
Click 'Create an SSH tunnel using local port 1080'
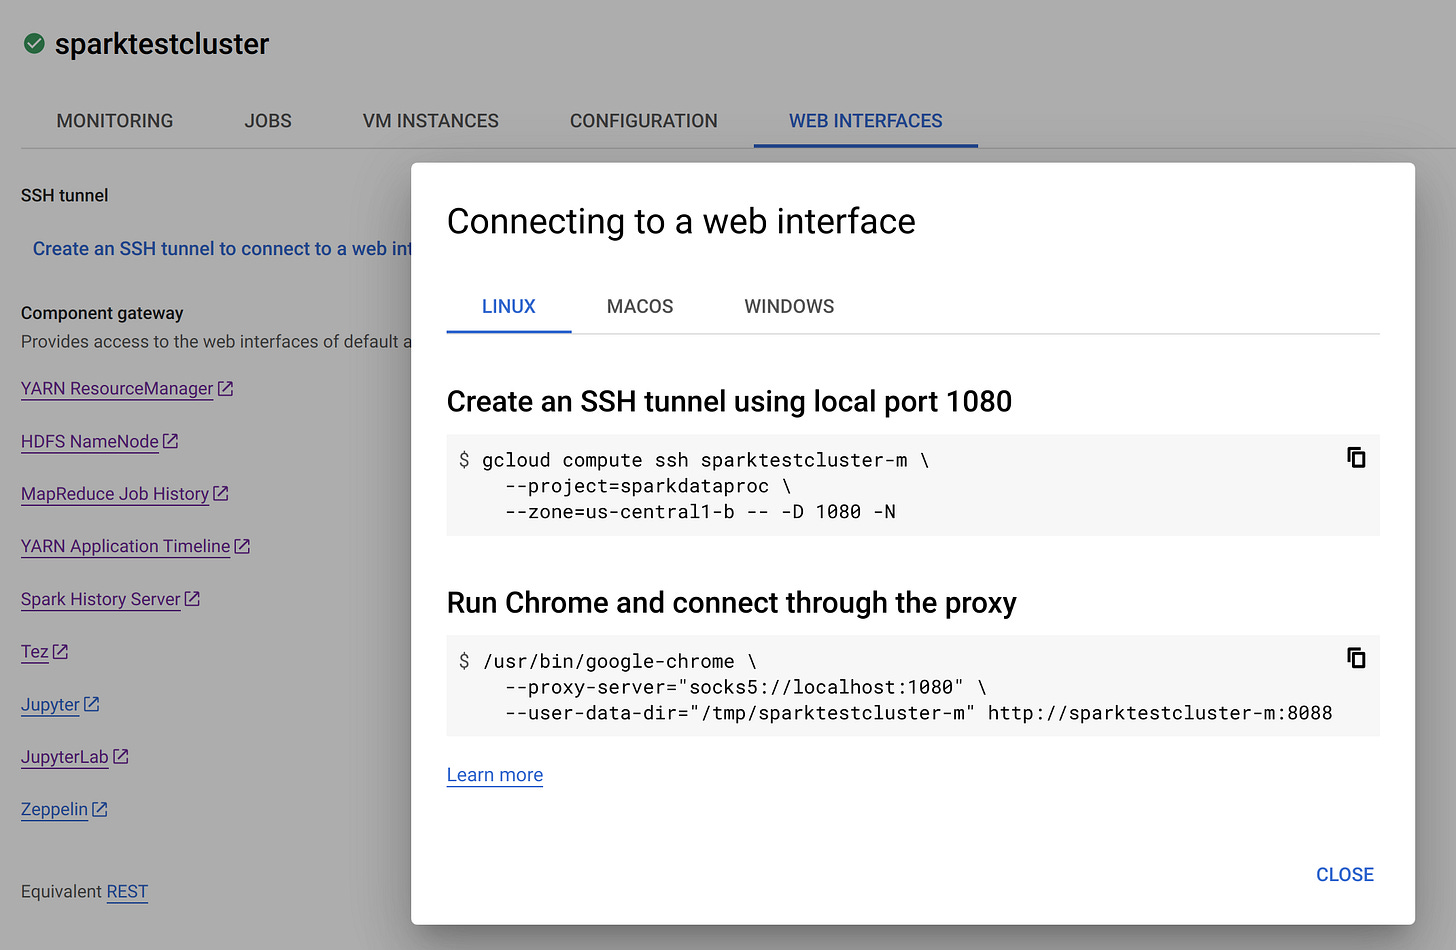729,401
